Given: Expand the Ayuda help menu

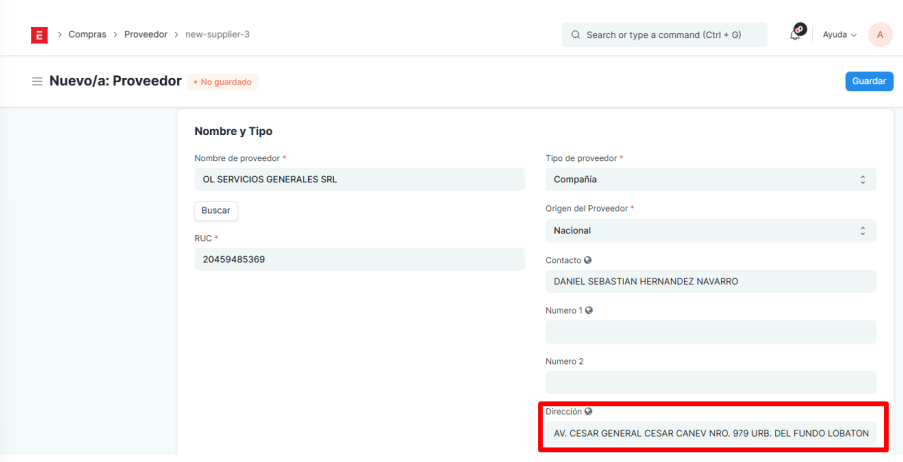Looking at the screenshot, I should [839, 35].
